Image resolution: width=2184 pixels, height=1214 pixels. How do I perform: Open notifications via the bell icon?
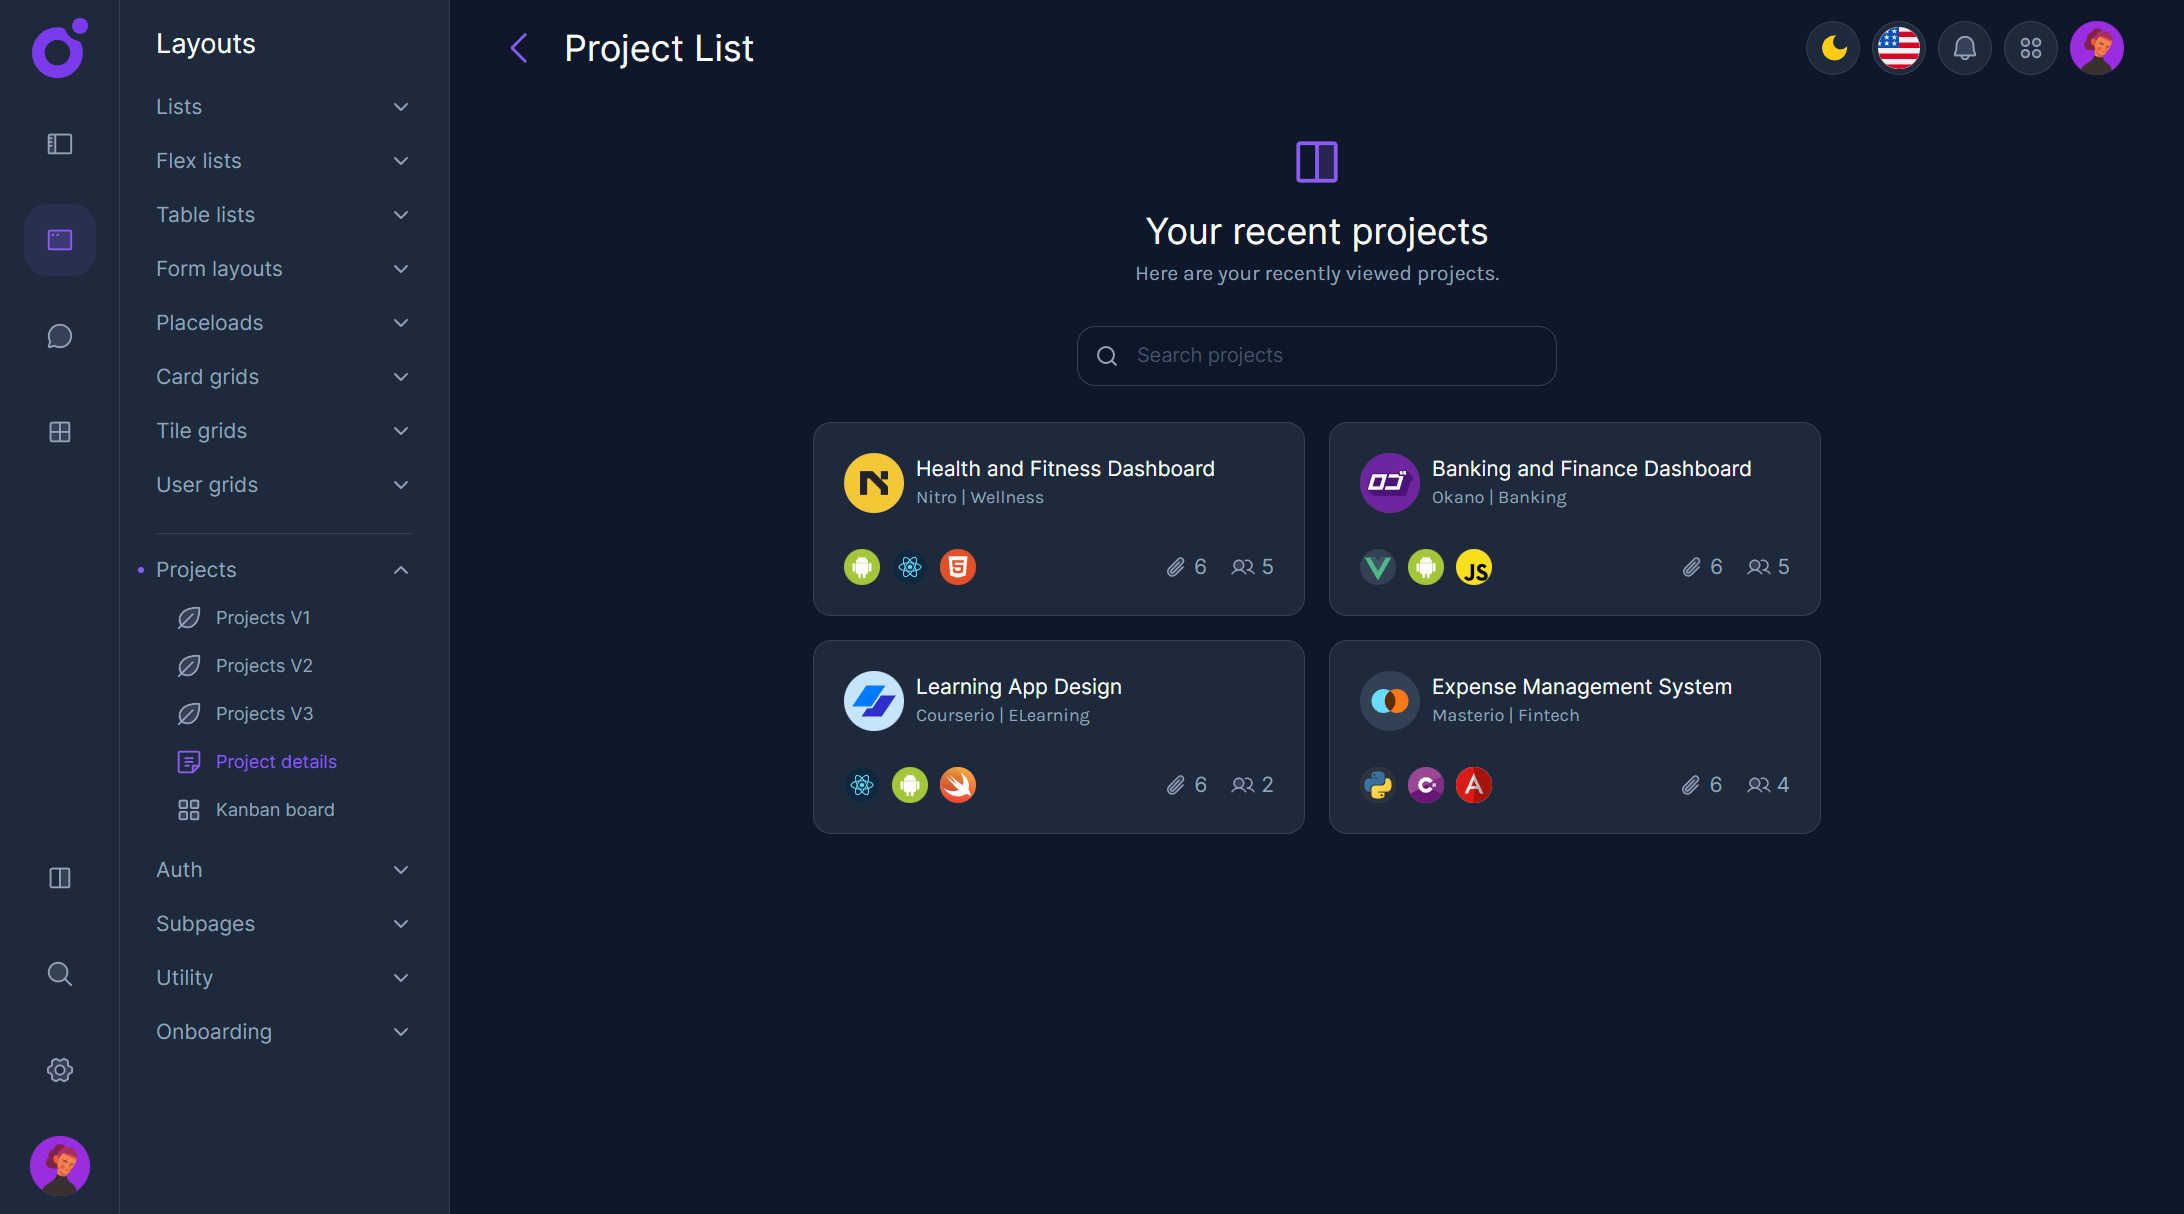[x=1964, y=47]
